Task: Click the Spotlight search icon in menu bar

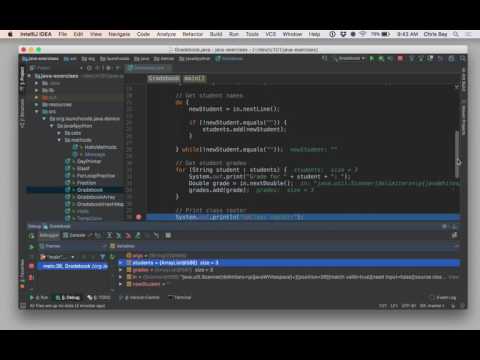Action: coord(456,34)
